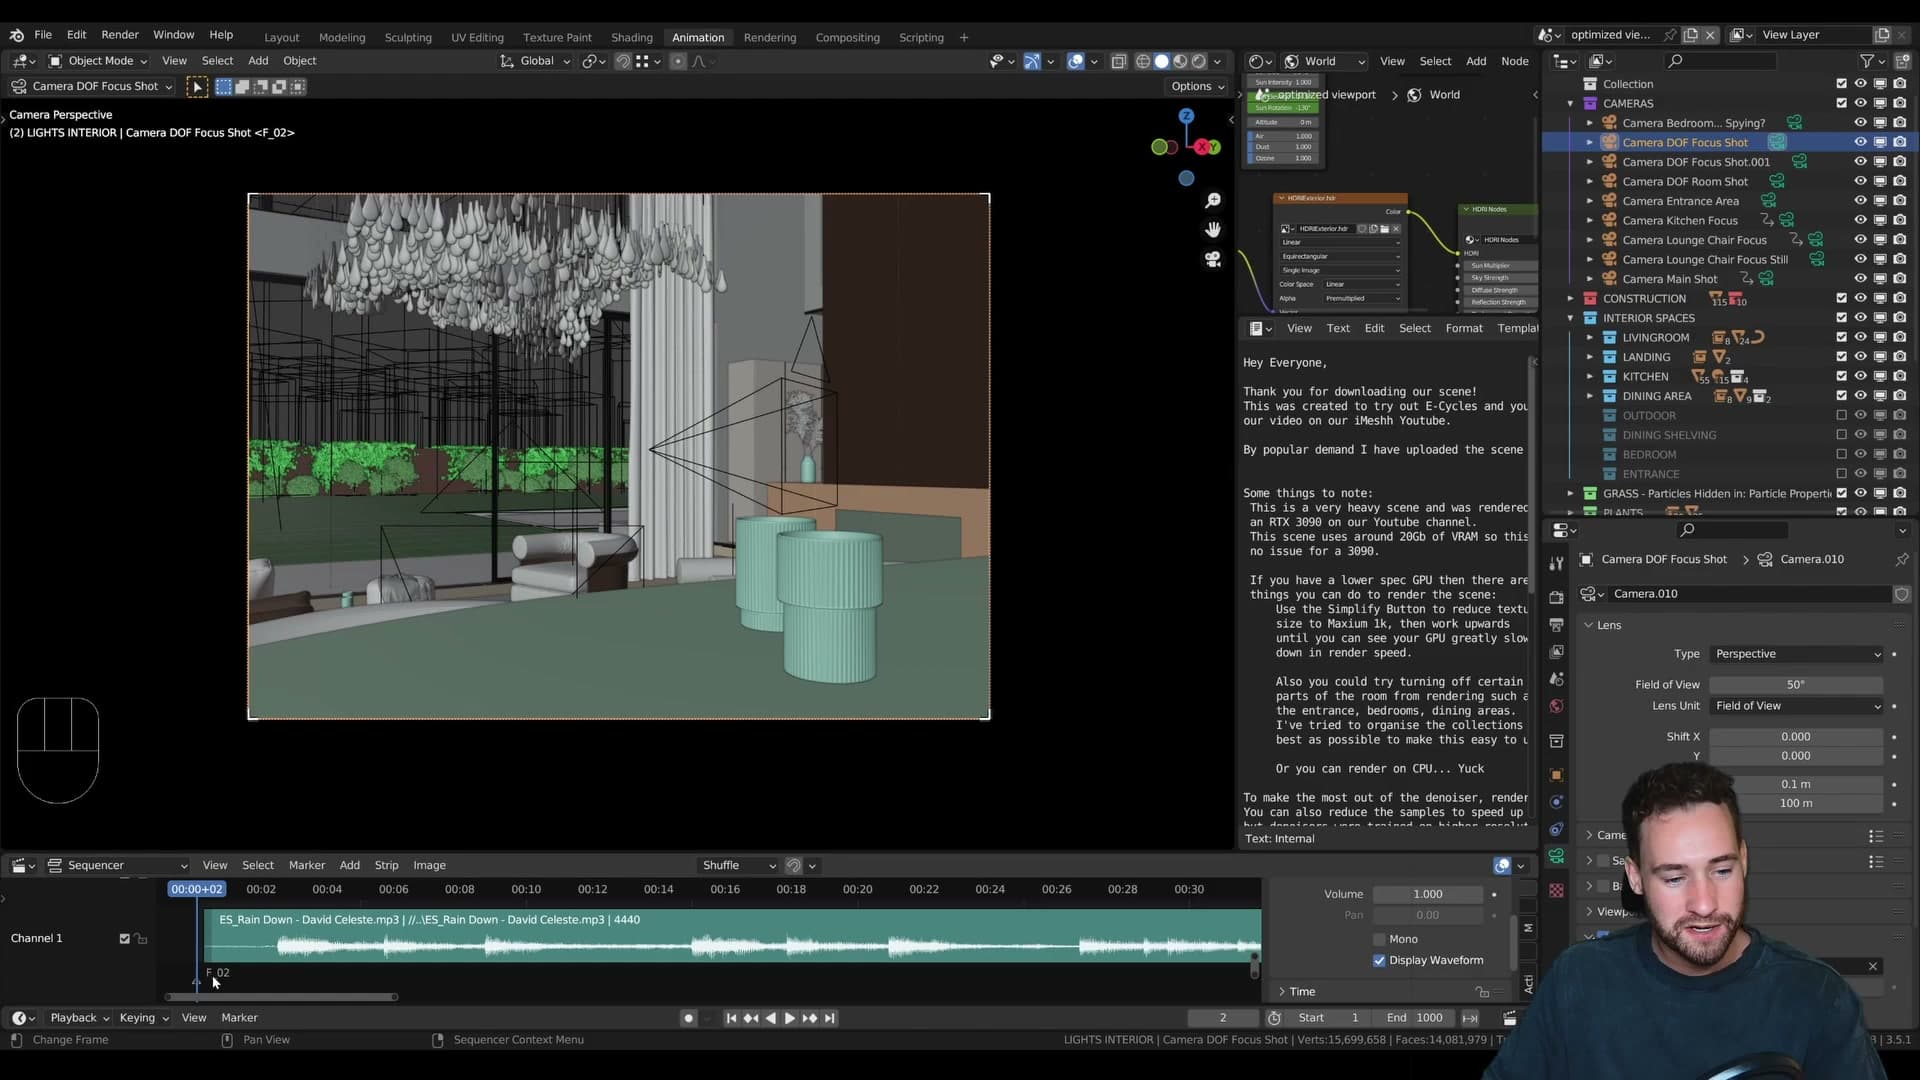
Task: Open the Render menu
Action: point(120,35)
